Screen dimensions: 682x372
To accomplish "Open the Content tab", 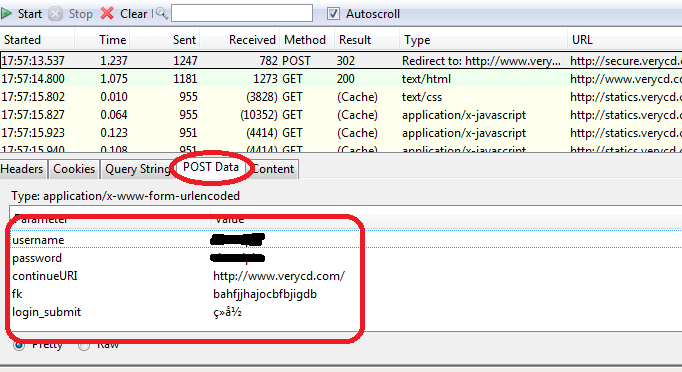I will pos(273,169).
